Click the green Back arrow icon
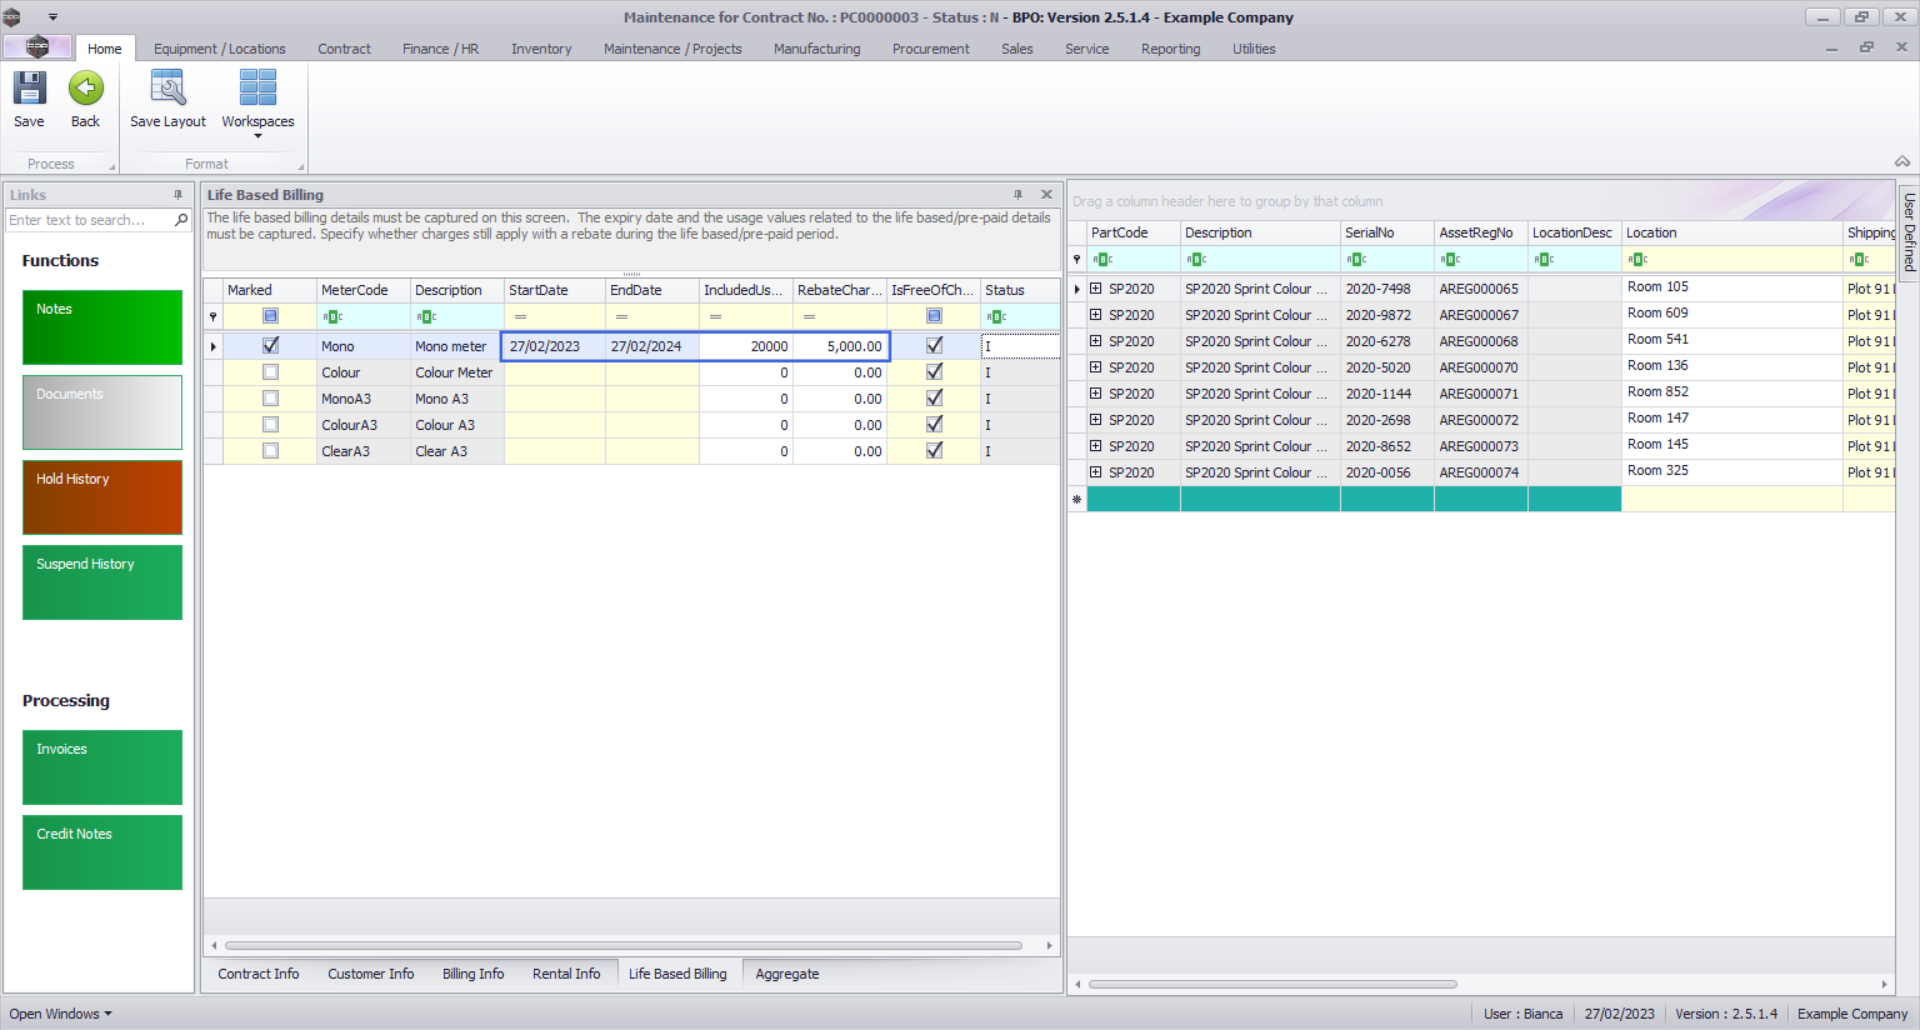 (x=86, y=89)
